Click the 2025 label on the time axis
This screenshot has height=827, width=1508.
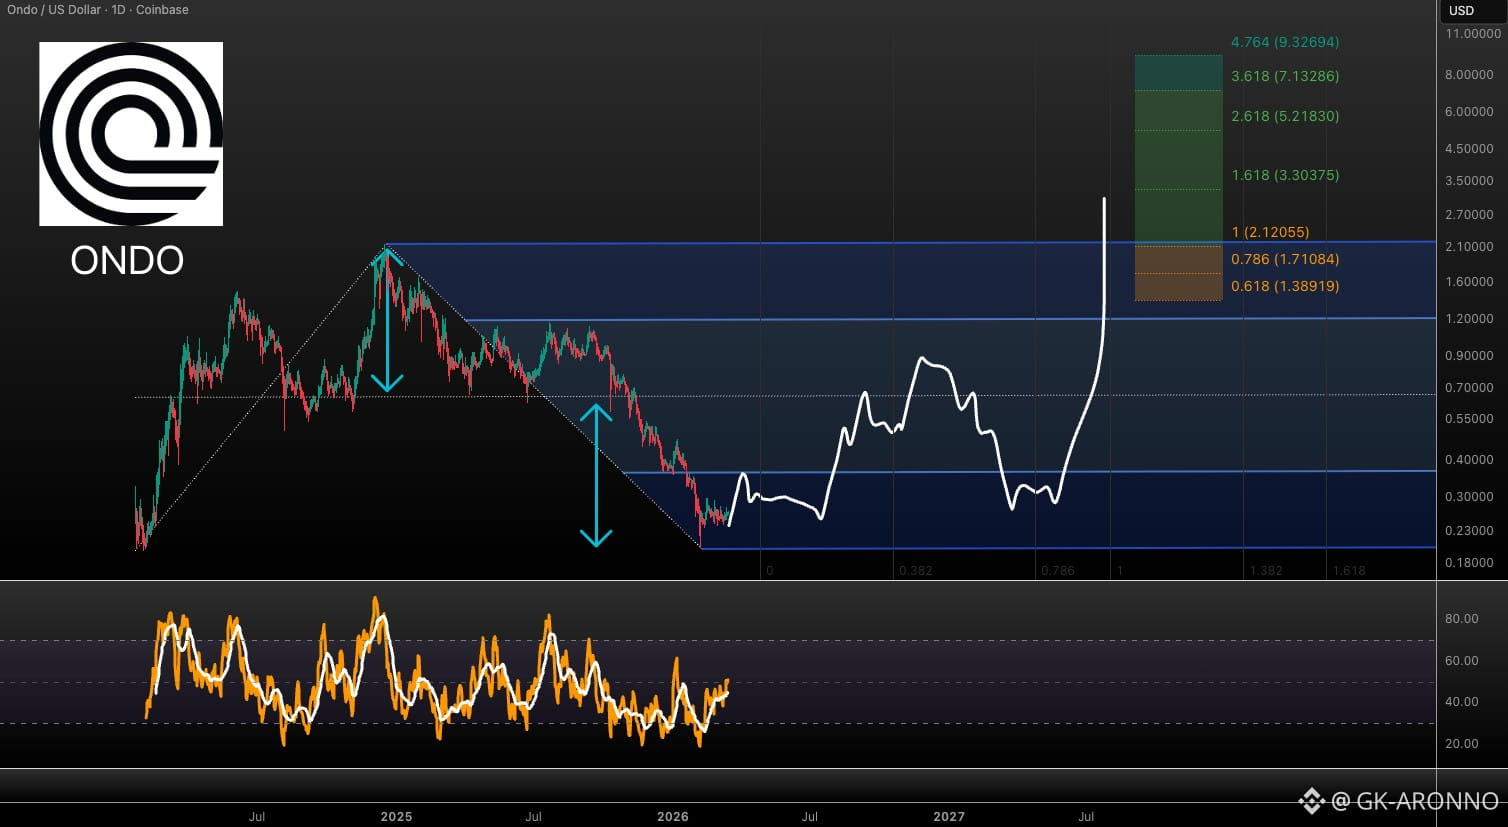click(396, 817)
